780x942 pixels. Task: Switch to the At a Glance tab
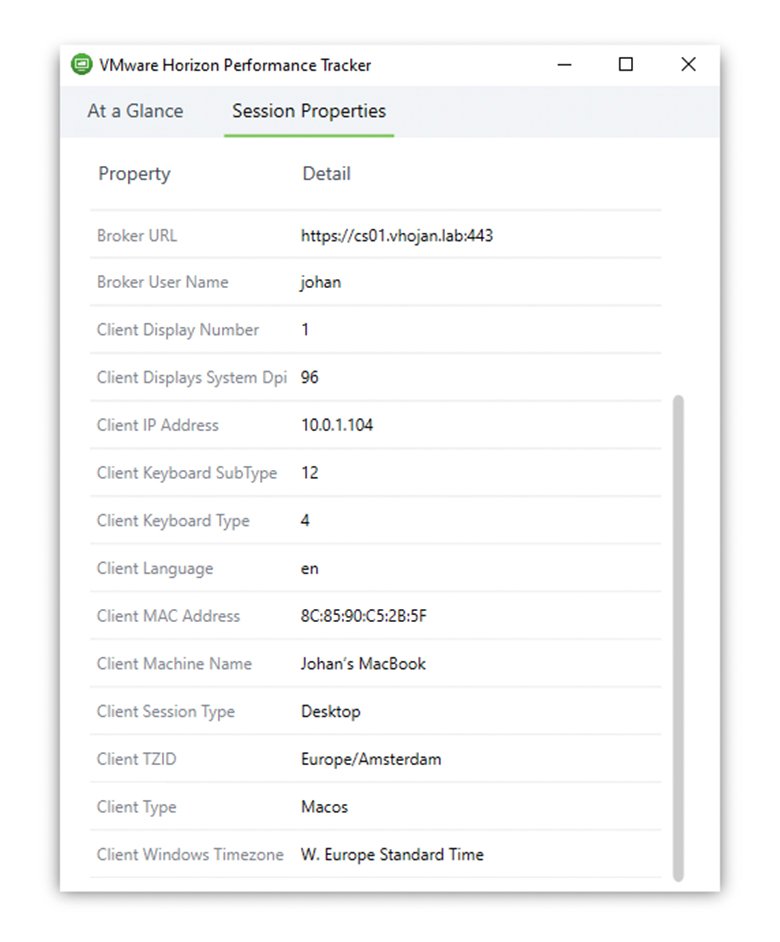pos(135,111)
